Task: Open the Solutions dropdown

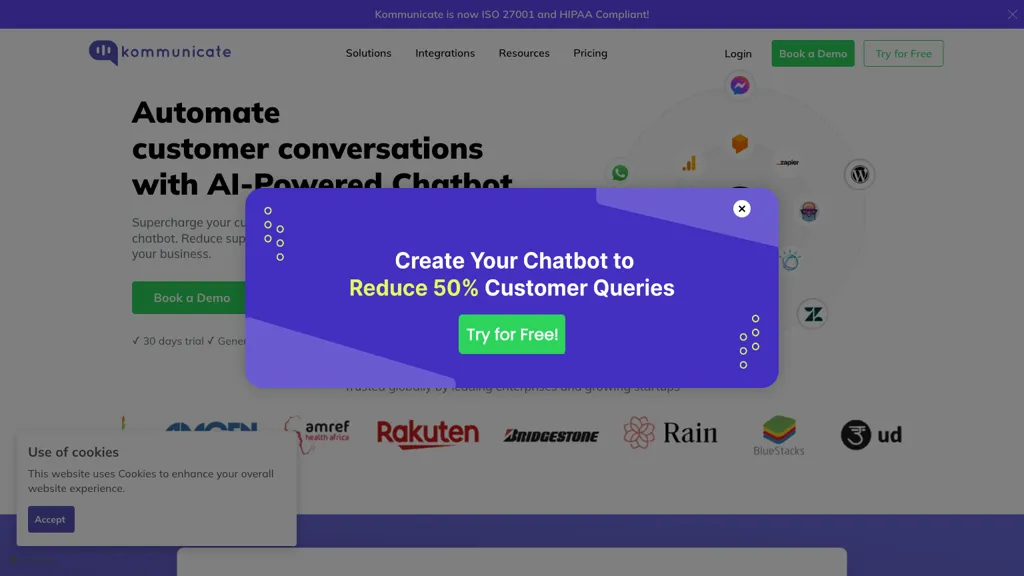Action: point(368,53)
